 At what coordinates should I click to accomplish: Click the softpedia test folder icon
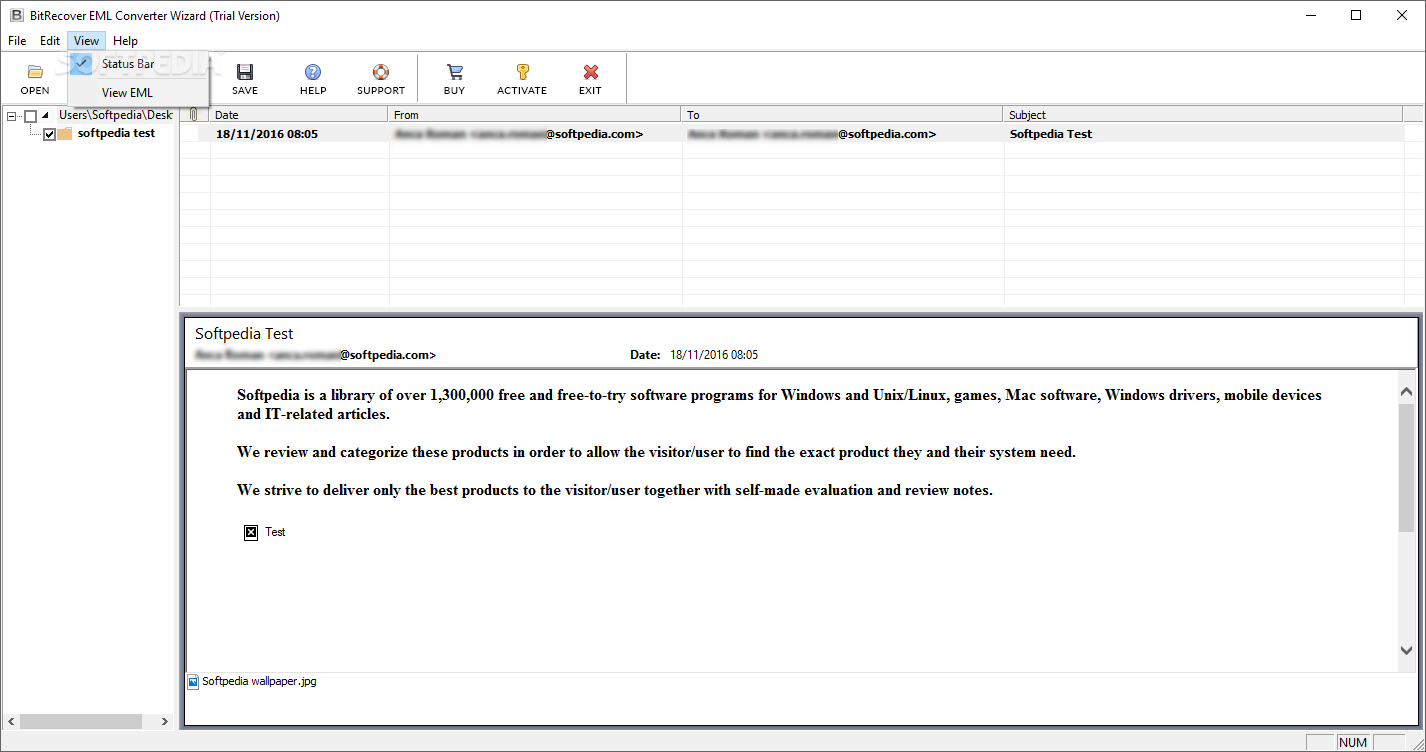65,134
